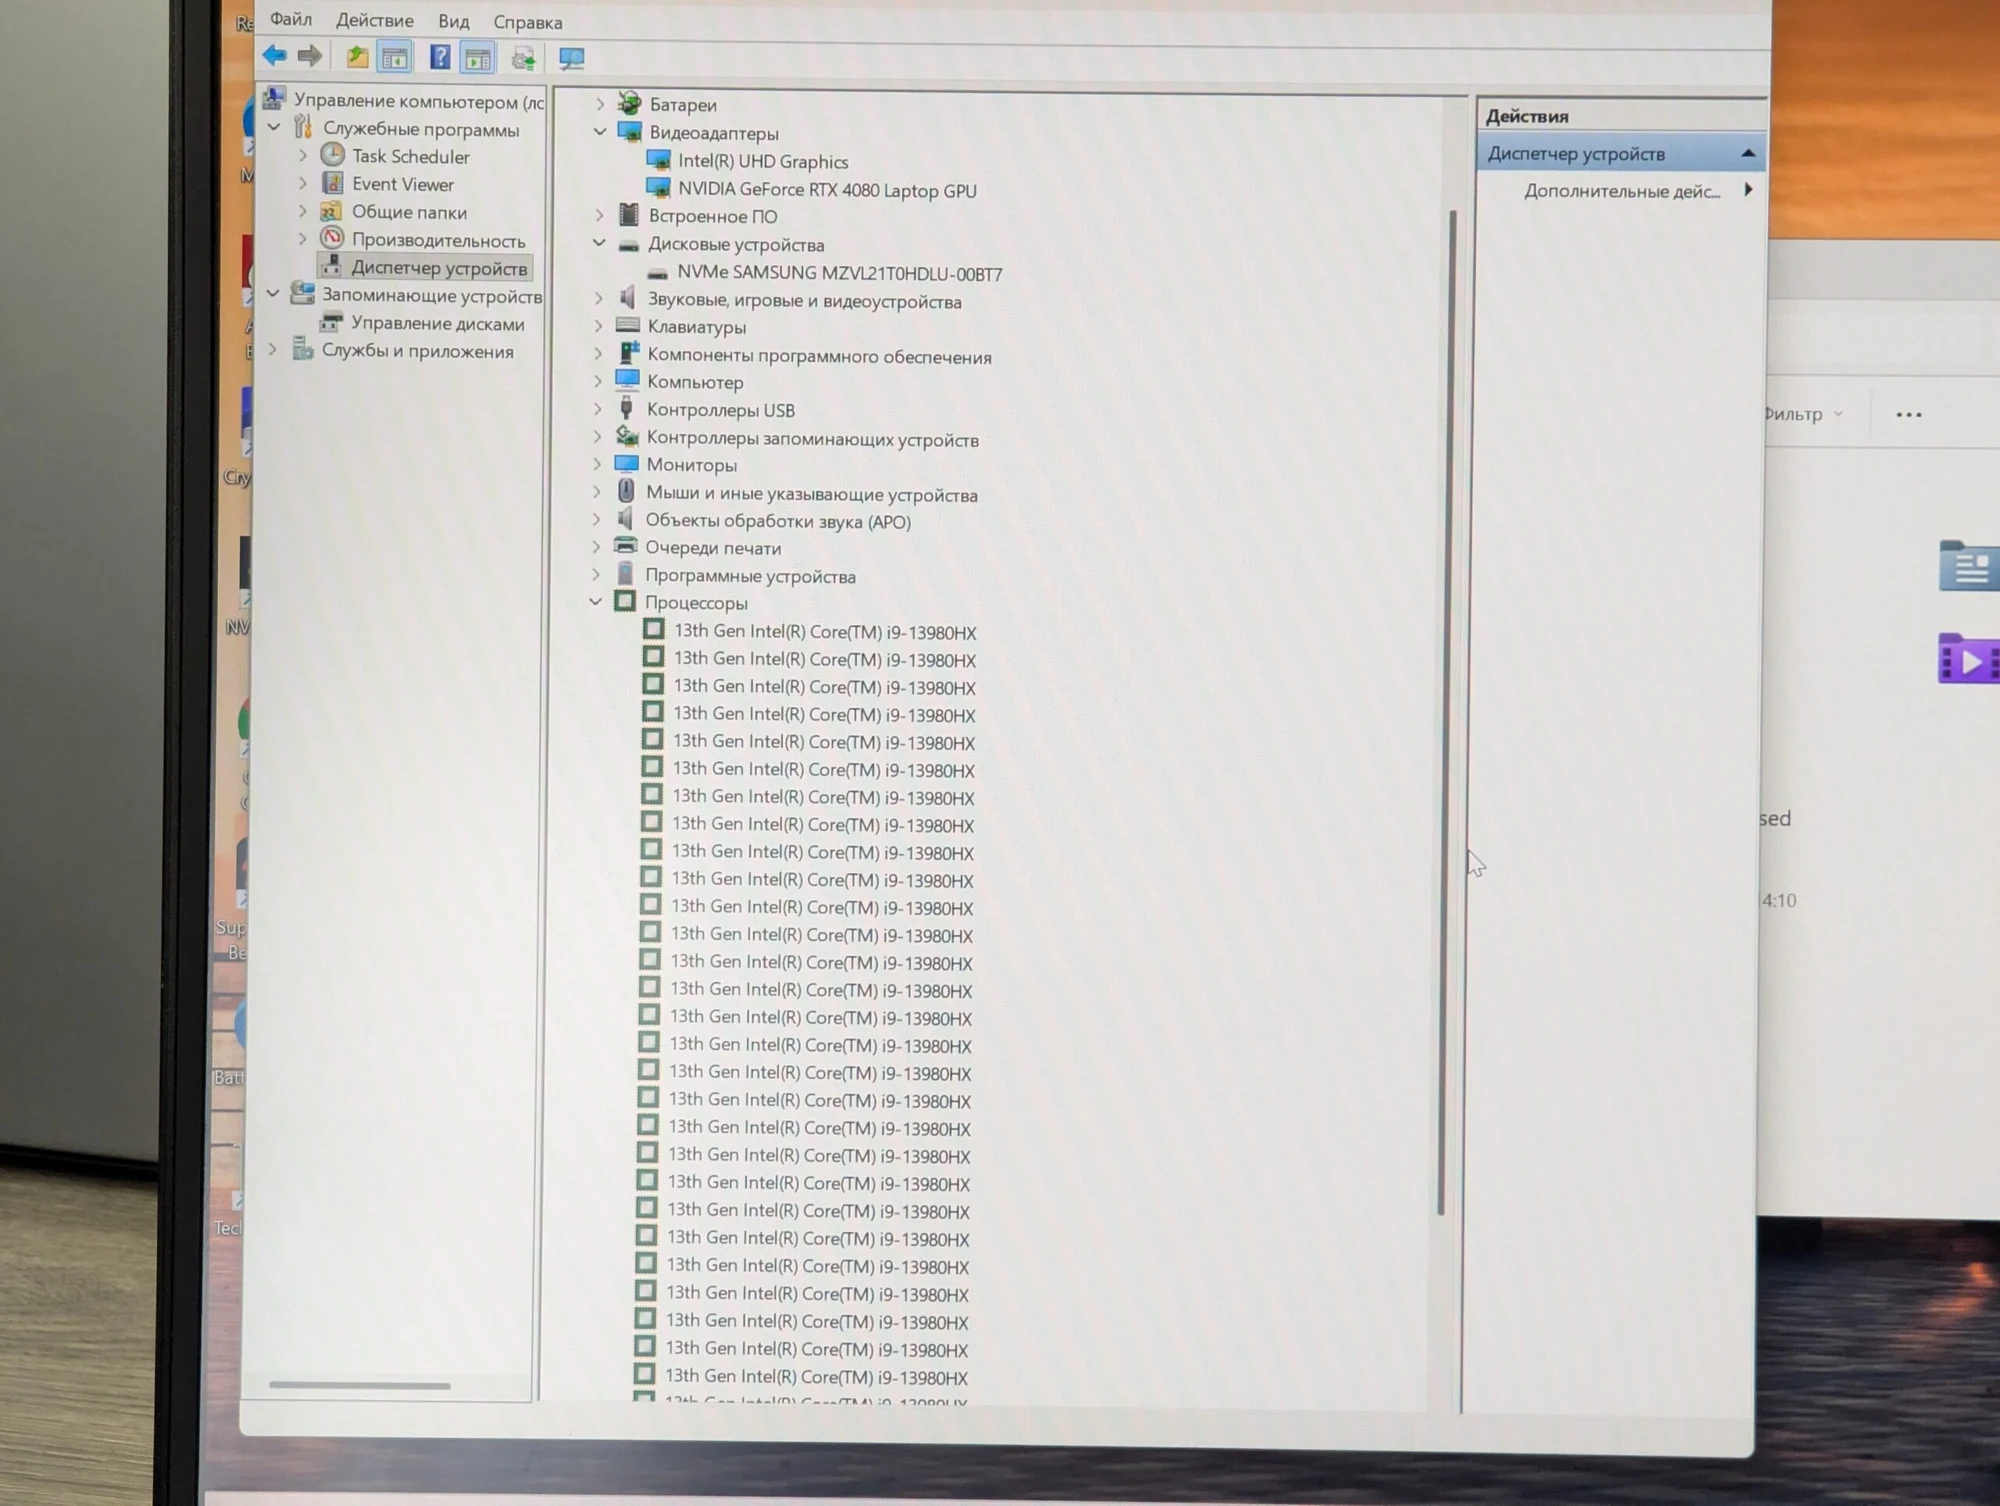The image size is (2000, 1506).
Task: Click the Event Viewer icon
Action: pos(333,183)
